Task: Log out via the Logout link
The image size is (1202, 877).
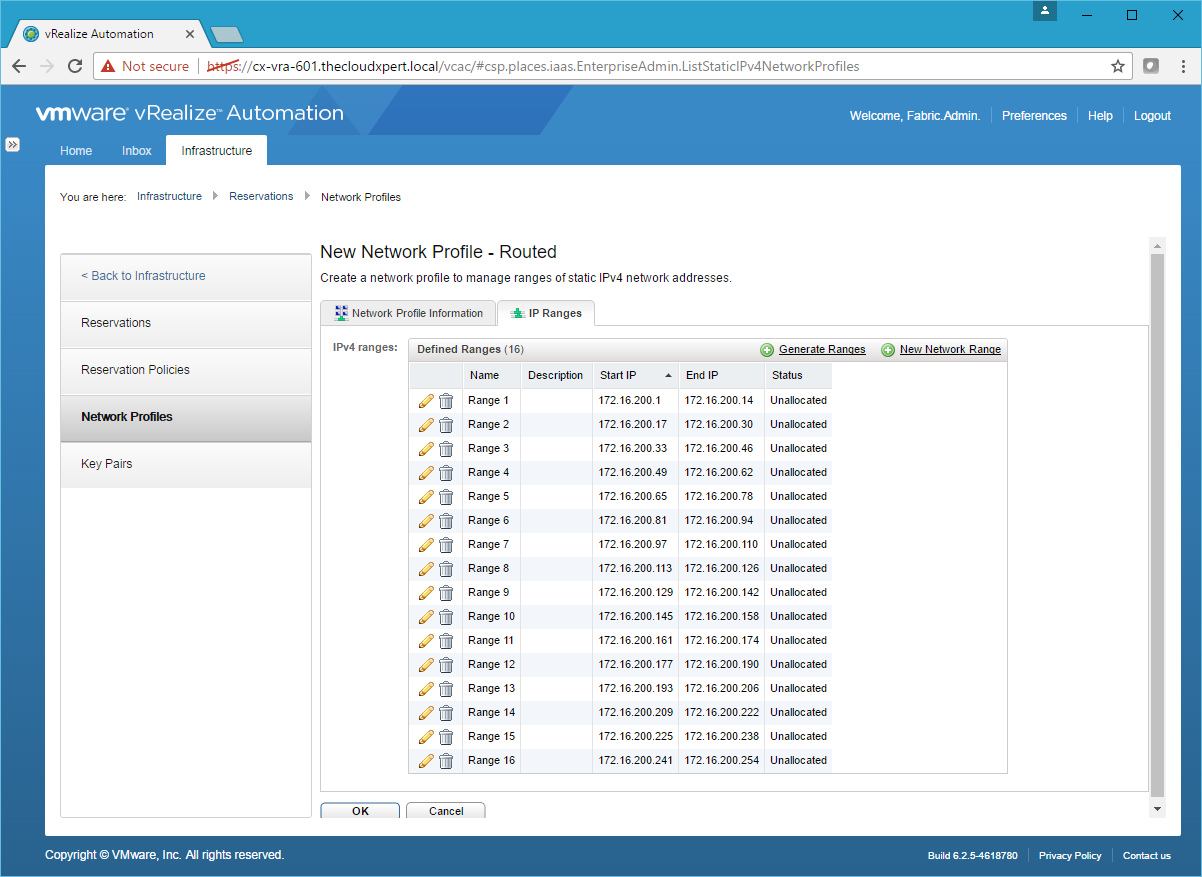Action: point(1152,116)
